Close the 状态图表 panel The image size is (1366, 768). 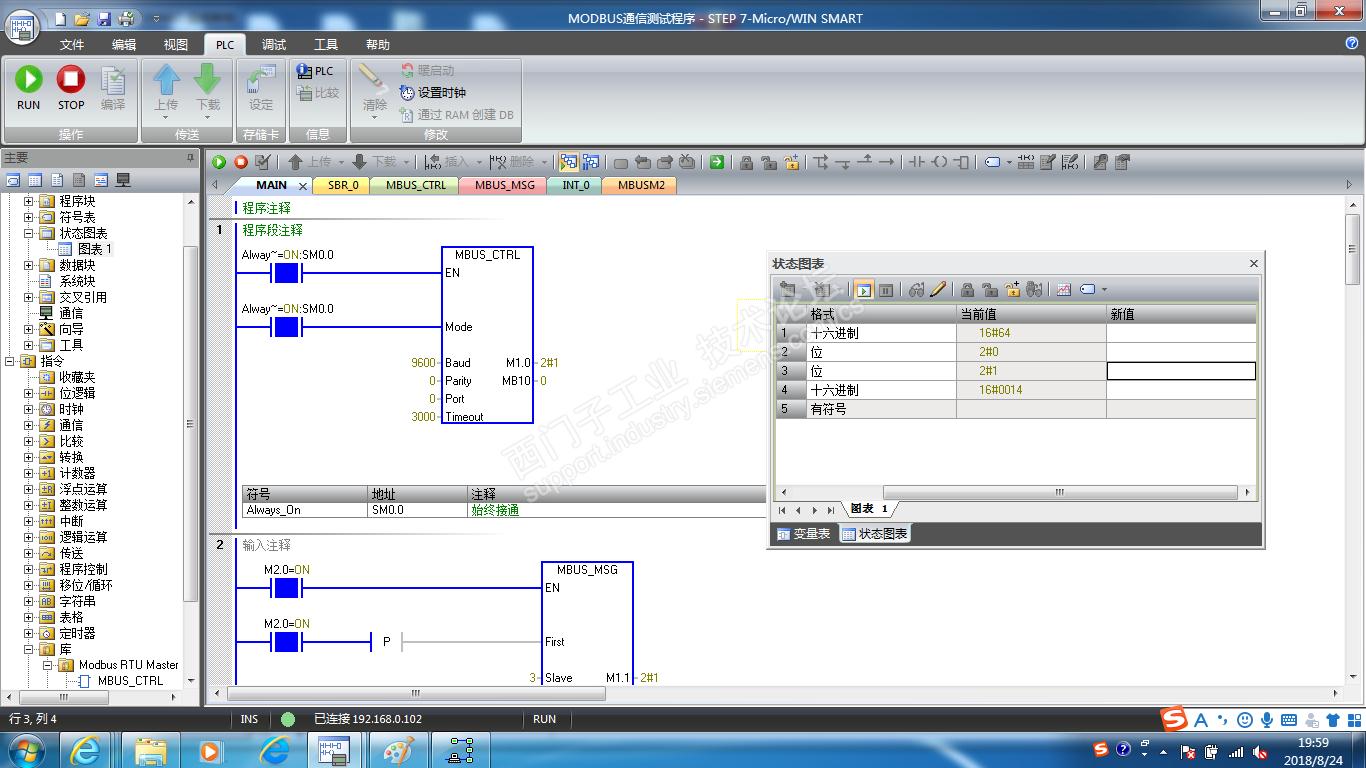click(1254, 263)
